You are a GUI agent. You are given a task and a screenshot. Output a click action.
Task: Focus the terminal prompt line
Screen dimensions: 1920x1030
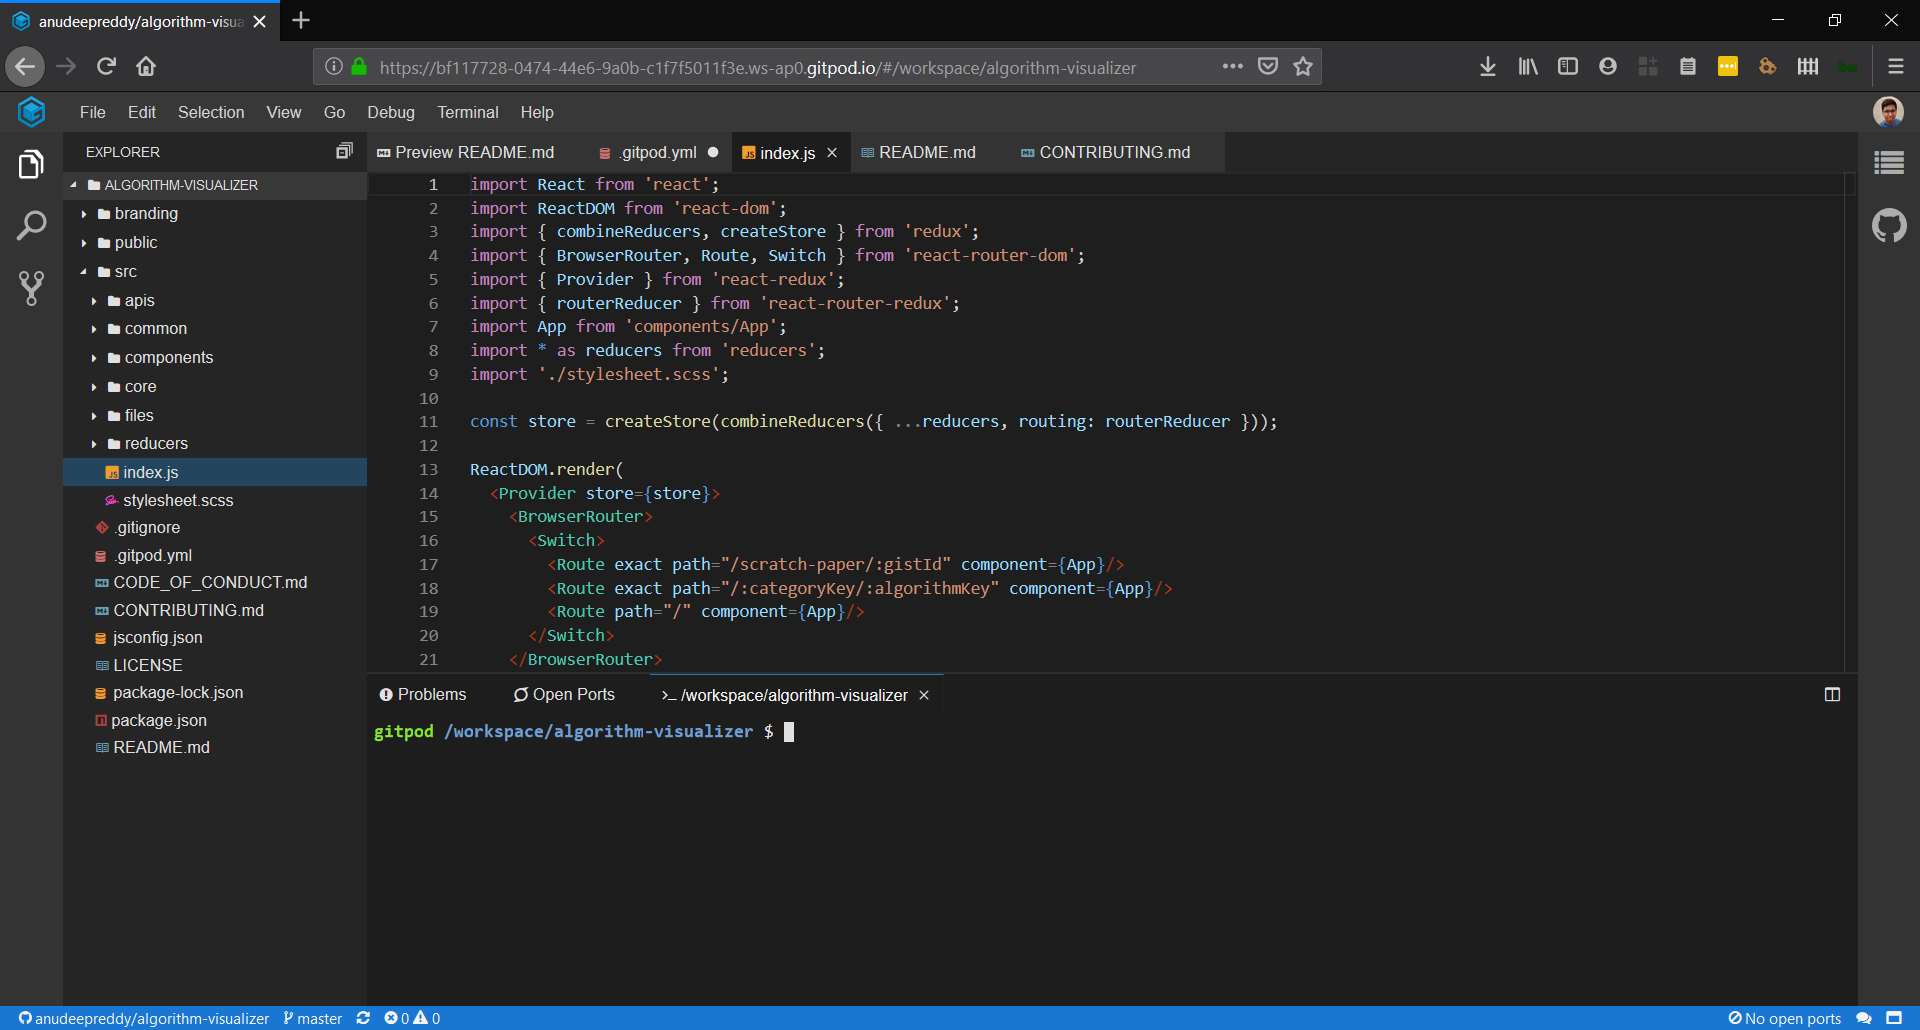click(x=584, y=731)
